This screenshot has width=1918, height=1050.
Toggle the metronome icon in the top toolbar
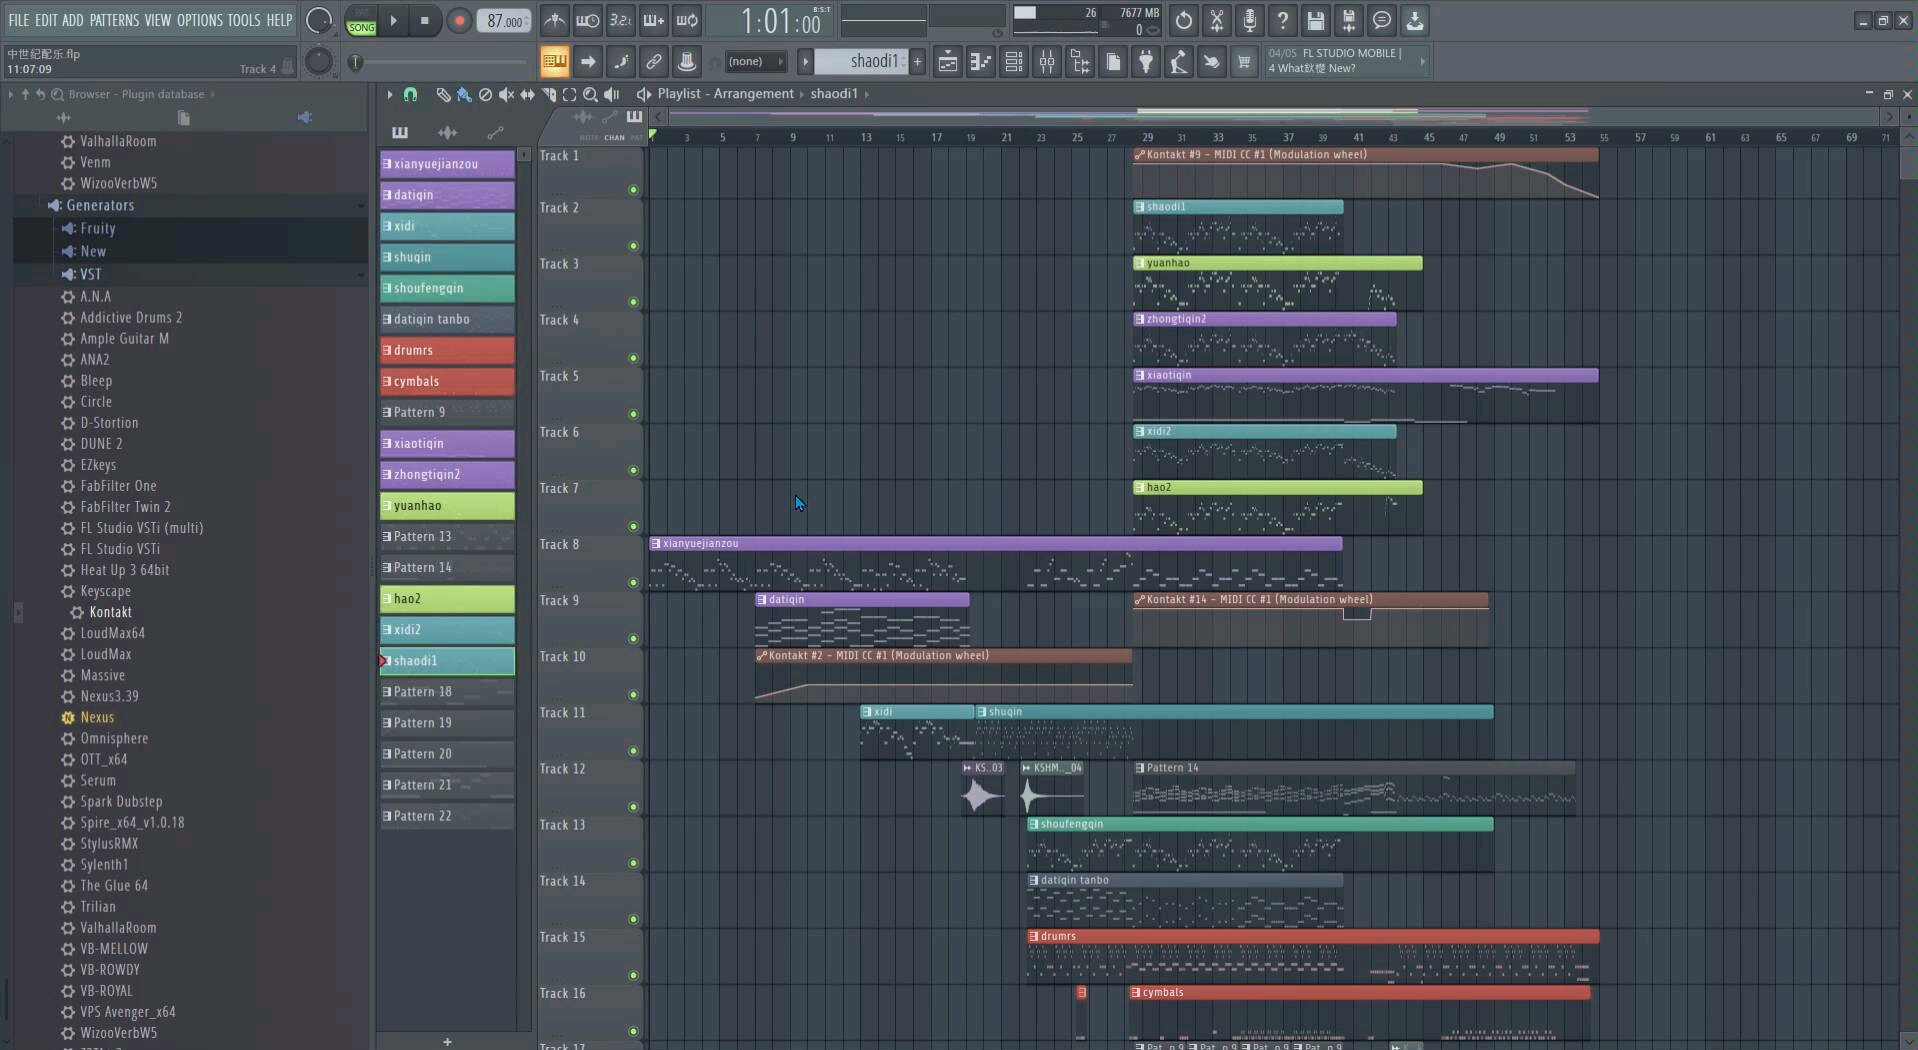pos(555,20)
